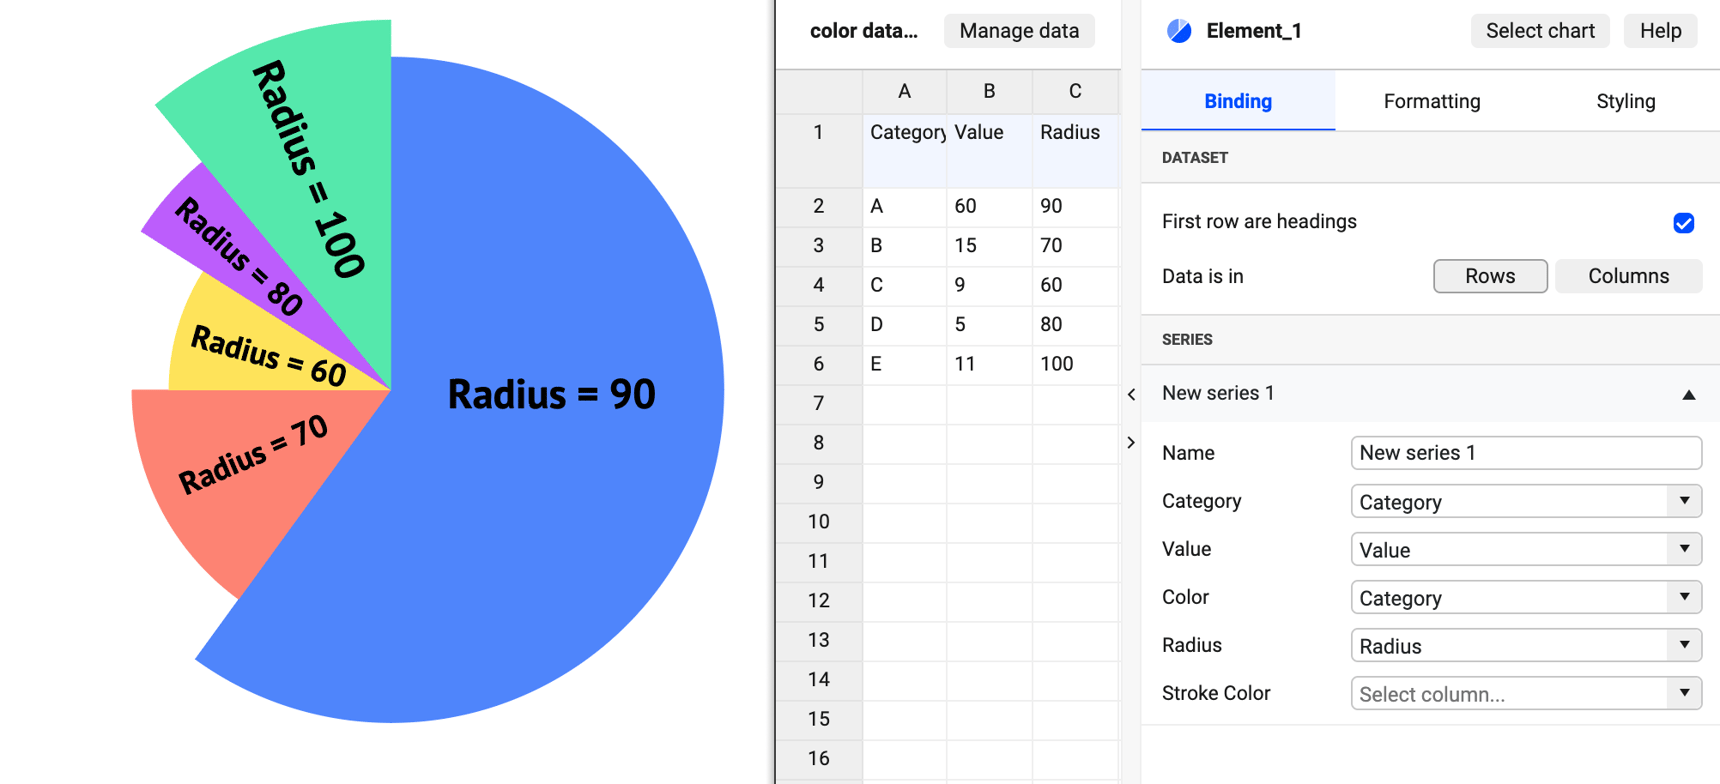This screenshot has height=784, width=1720.
Task: Click the cell containing category E
Action: click(x=905, y=364)
